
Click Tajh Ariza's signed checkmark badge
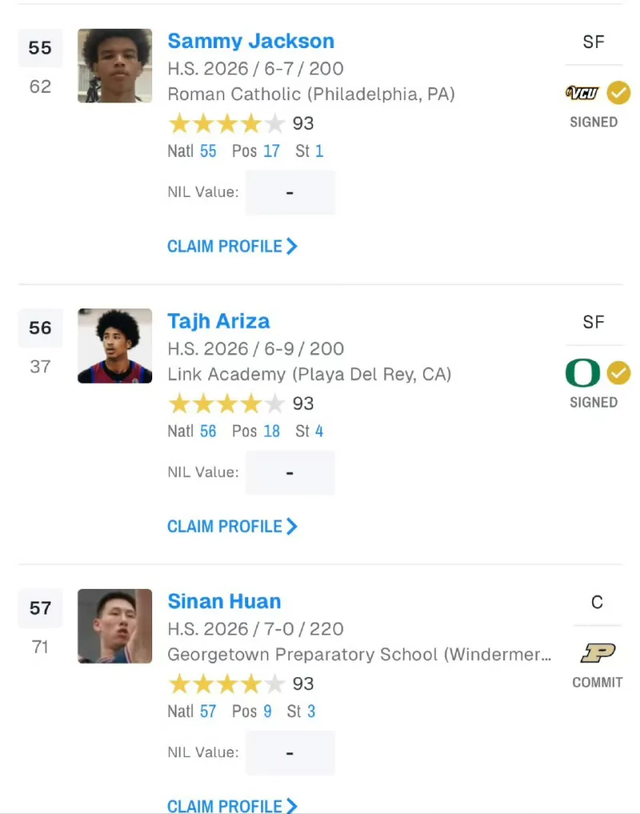(x=619, y=374)
